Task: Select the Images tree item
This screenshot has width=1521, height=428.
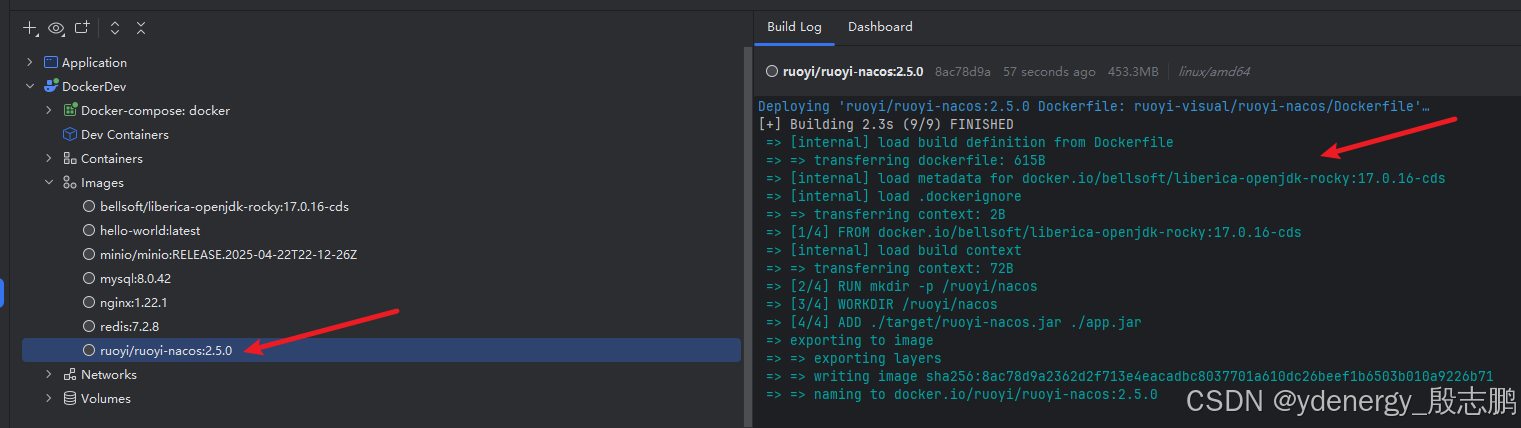Action: point(102,182)
